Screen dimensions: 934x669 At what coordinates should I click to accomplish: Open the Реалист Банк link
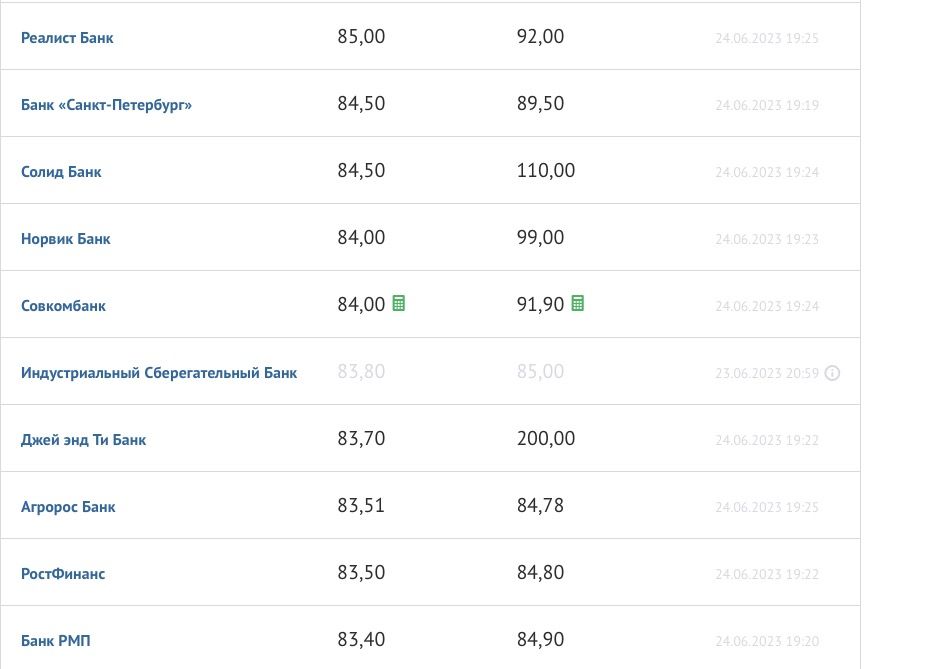pyautogui.click(x=67, y=38)
